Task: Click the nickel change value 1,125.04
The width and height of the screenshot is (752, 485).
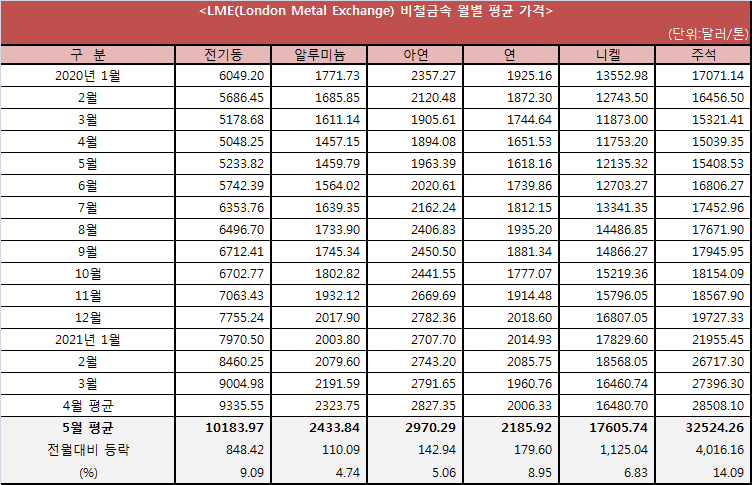Action: pos(622,450)
